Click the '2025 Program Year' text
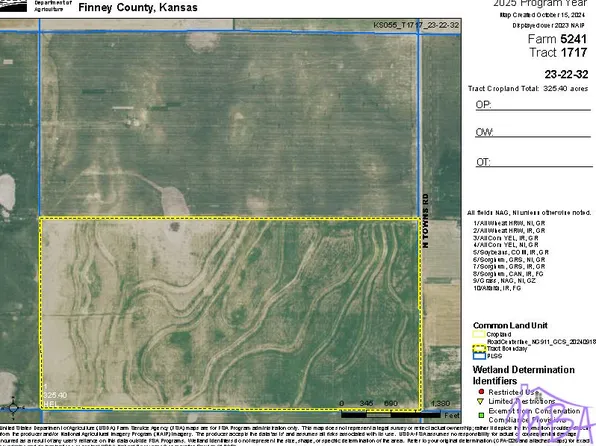The height and width of the screenshot is (446, 596). pos(540,3)
